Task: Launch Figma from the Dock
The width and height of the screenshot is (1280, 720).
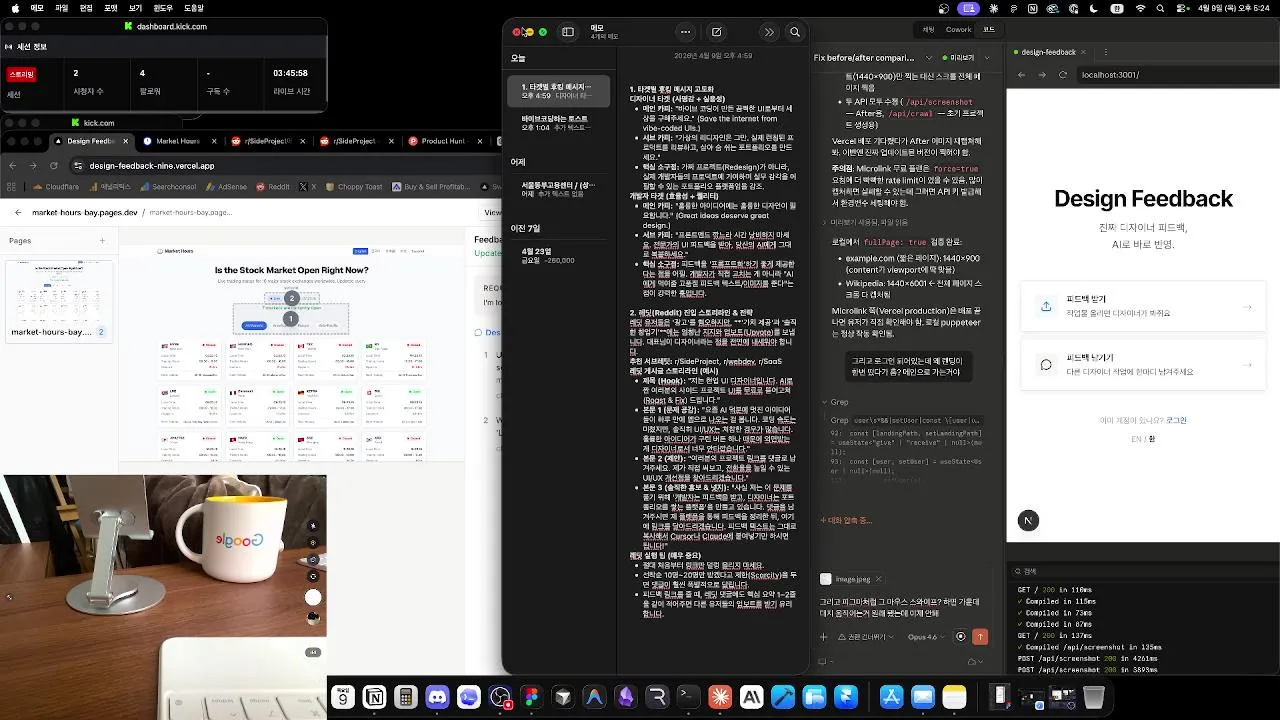Action: 531,697
